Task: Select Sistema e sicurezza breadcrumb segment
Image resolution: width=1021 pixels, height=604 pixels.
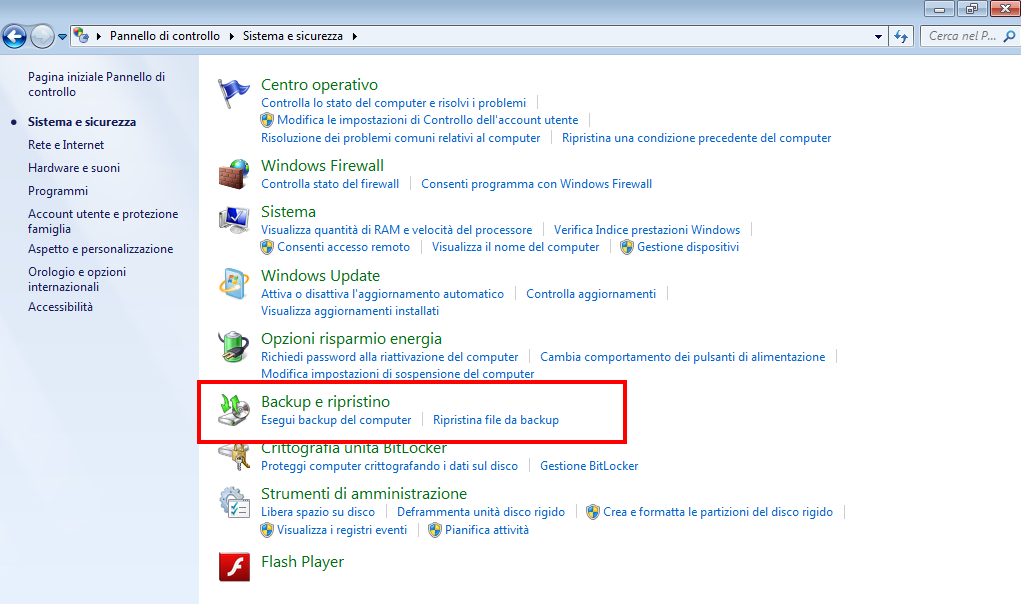Action: (x=293, y=36)
